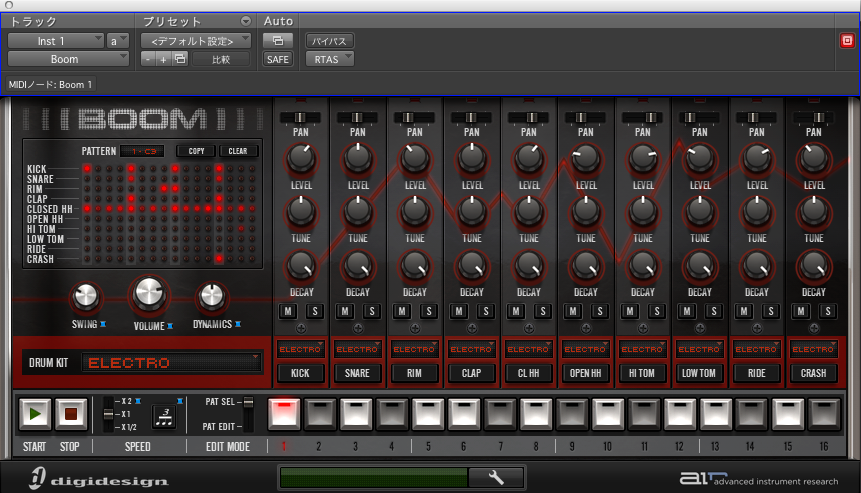Open the SNARE channel ELECTRO kit dropdown
Image resolution: width=861 pixels, height=493 pixels.
[x=358, y=349]
